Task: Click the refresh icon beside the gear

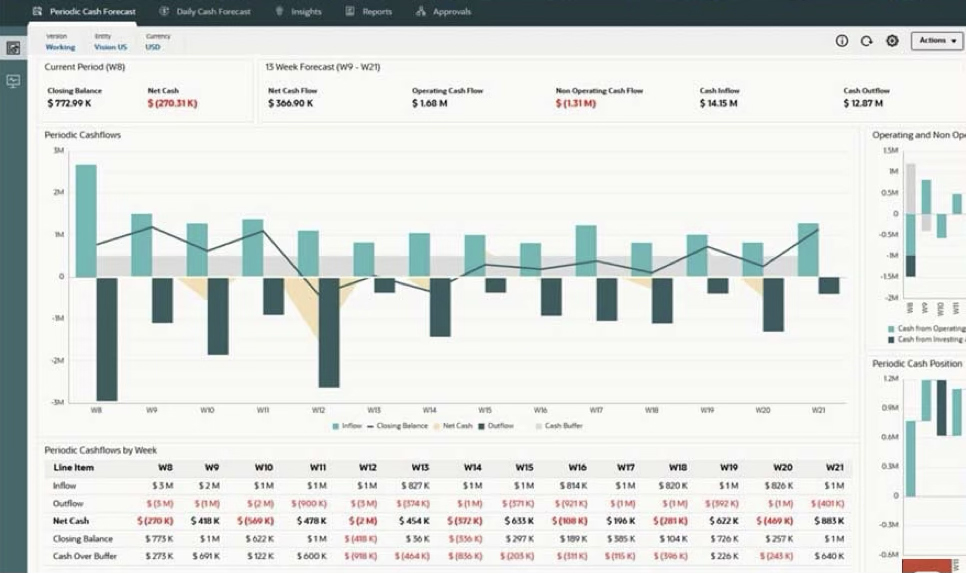Action: pyautogui.click(x=867, y=41)
